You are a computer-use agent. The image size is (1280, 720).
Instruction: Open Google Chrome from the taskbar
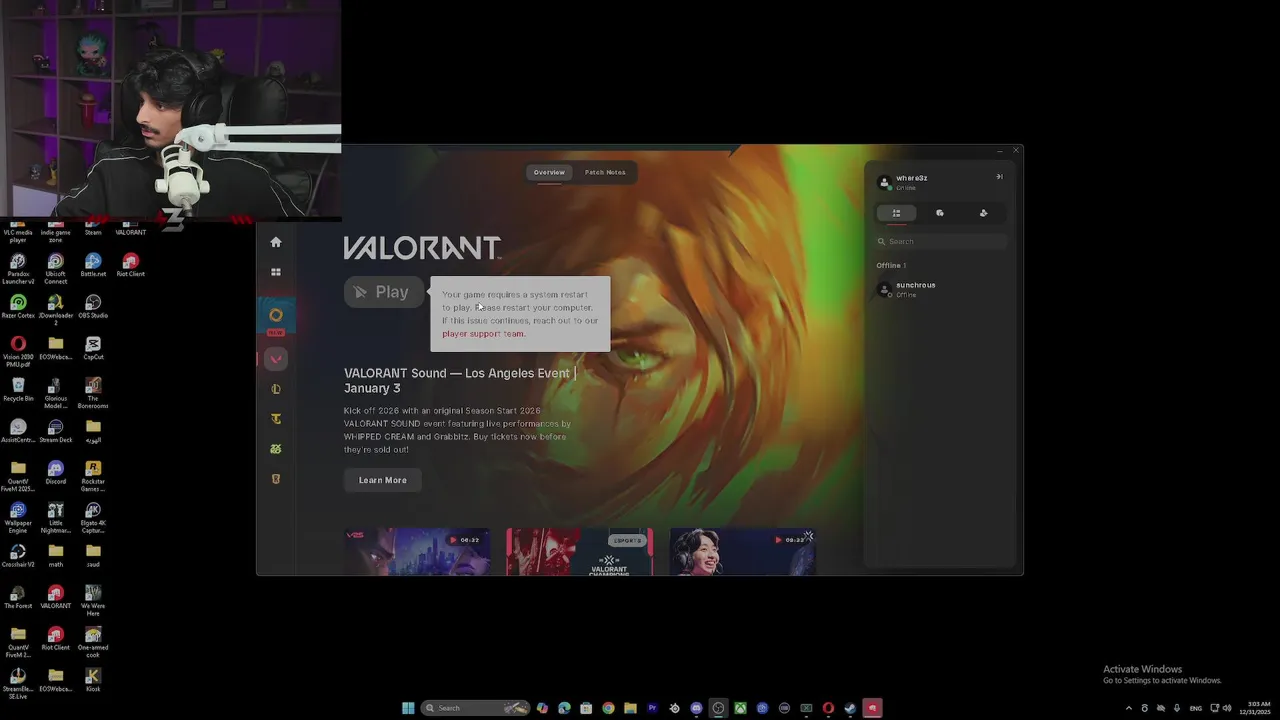click(608, 708)
